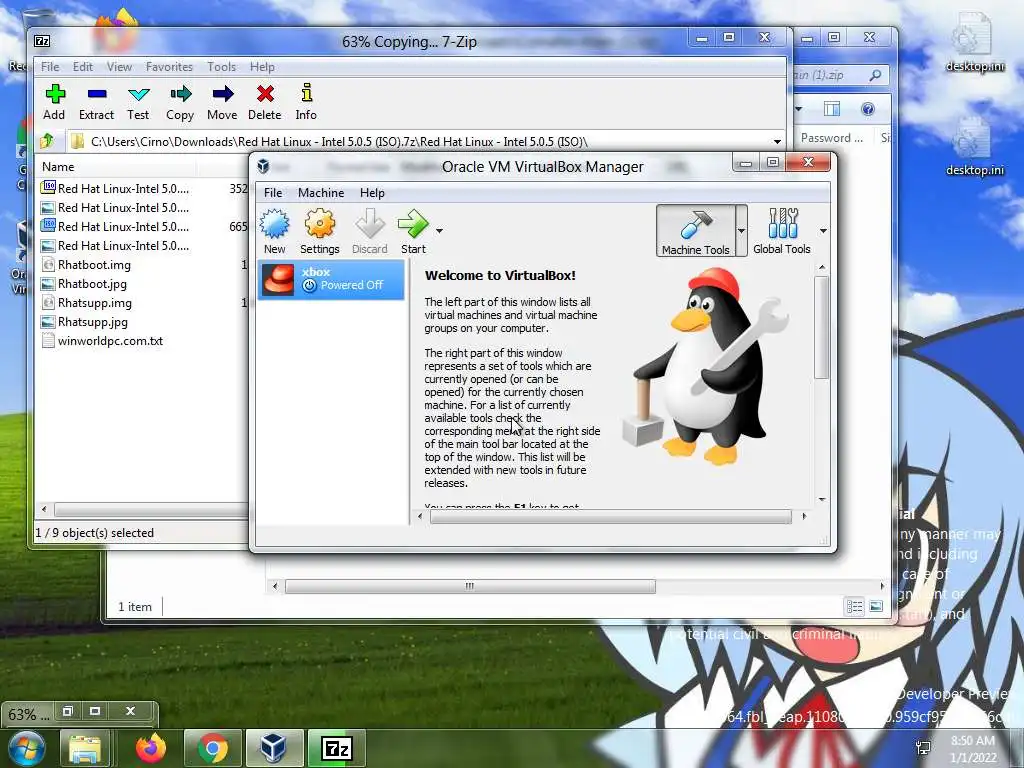Open the 7-Zip Favorites menu
The height and width of the screenshot is (768, 1024).
(169, 67)
